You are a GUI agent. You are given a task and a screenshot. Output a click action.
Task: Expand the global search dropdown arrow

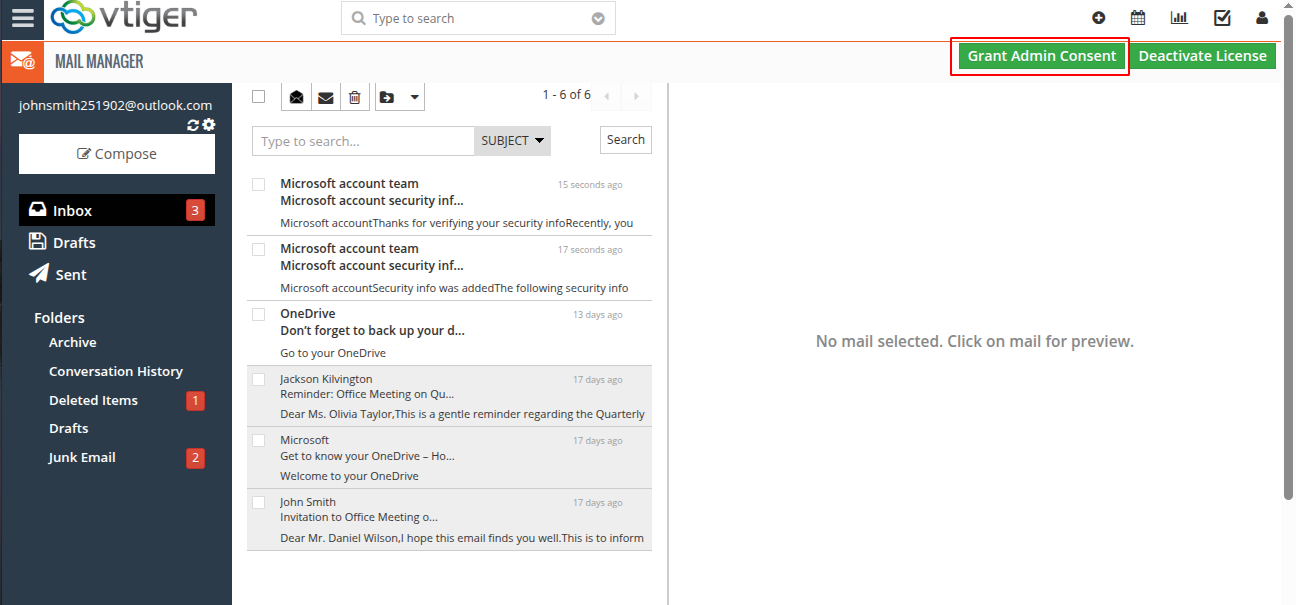coord(598,19)
